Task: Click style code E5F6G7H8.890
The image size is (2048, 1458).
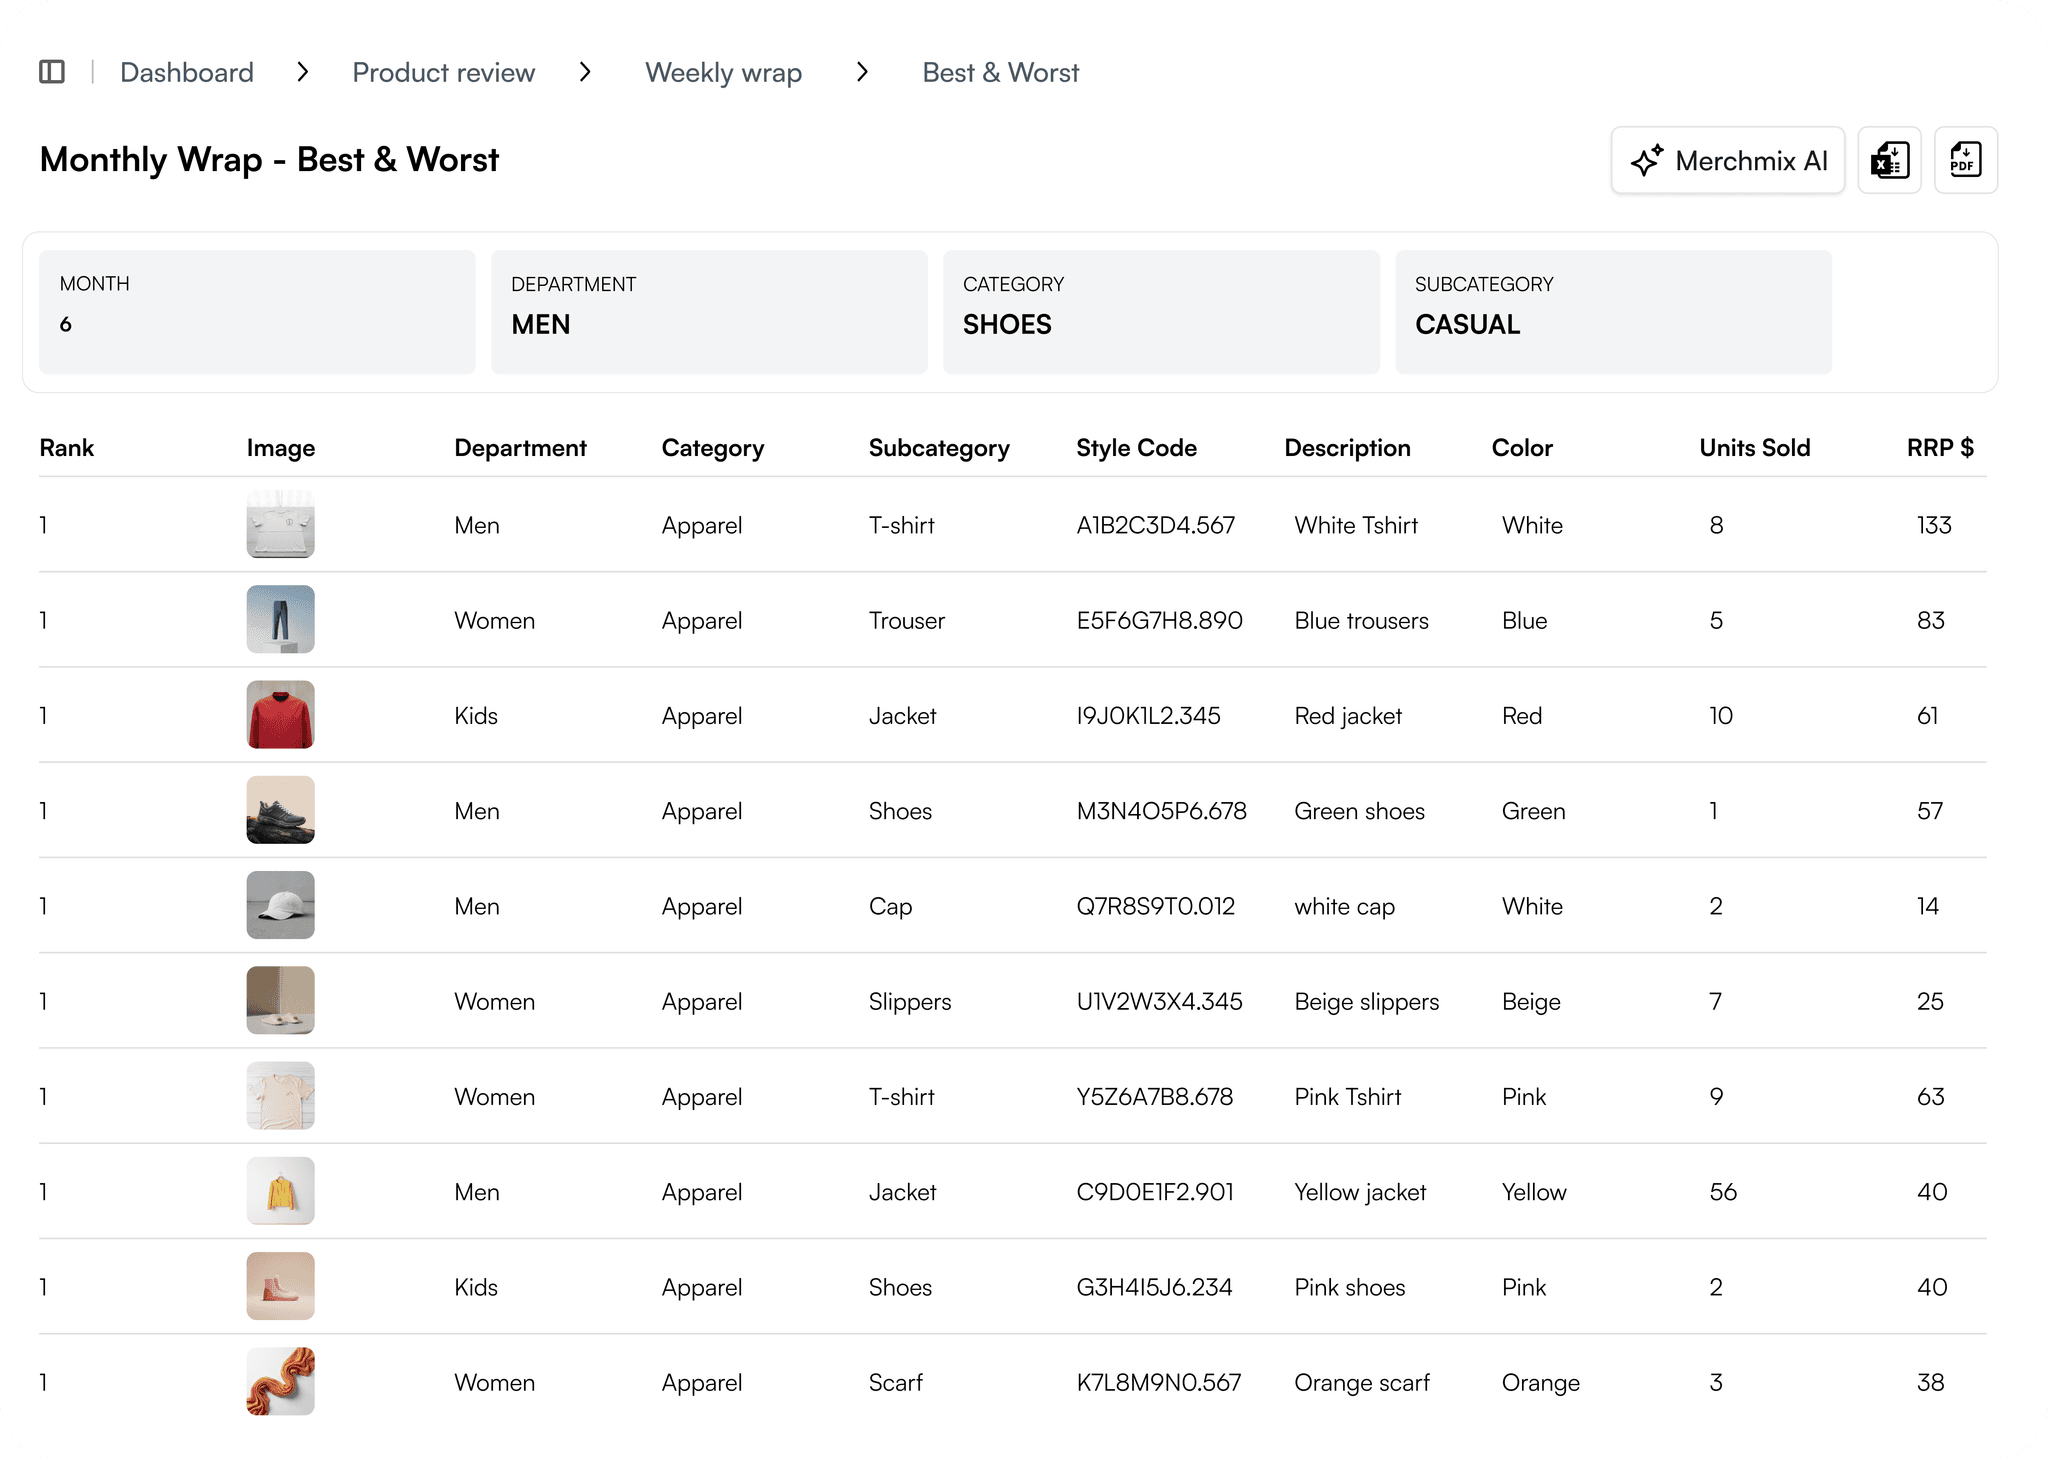Action: point(1159,620)
